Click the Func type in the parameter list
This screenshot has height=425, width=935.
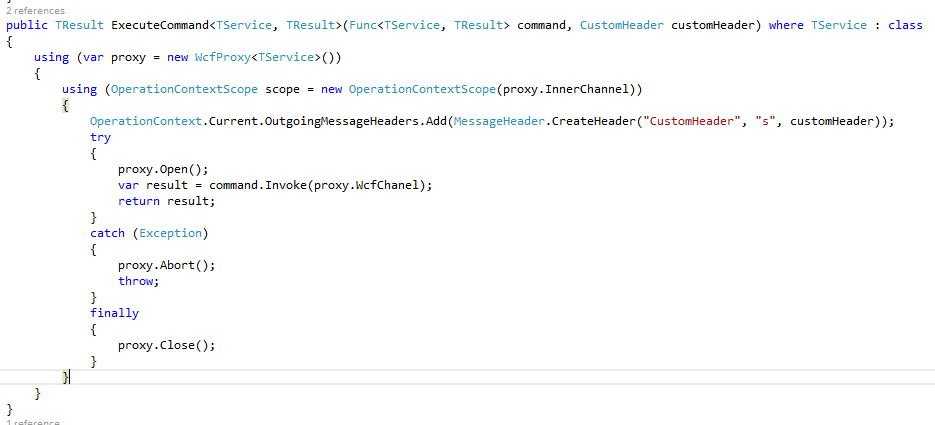point(363,26)
